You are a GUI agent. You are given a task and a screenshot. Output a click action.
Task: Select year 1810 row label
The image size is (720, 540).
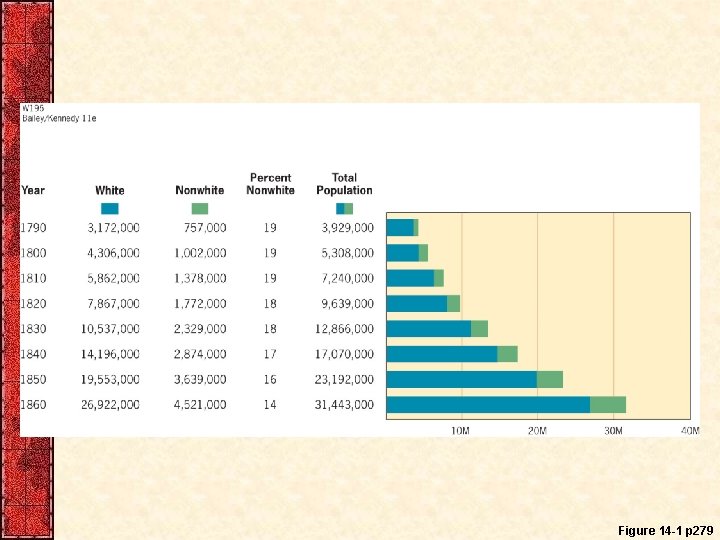pos(33,278)
